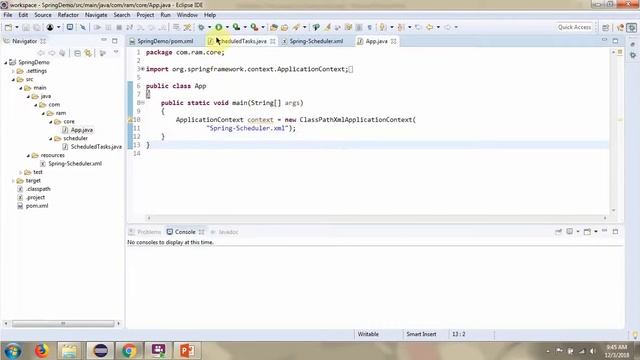Open the Project menu
This screenshot has width=640, height=360.
[145, 15]
